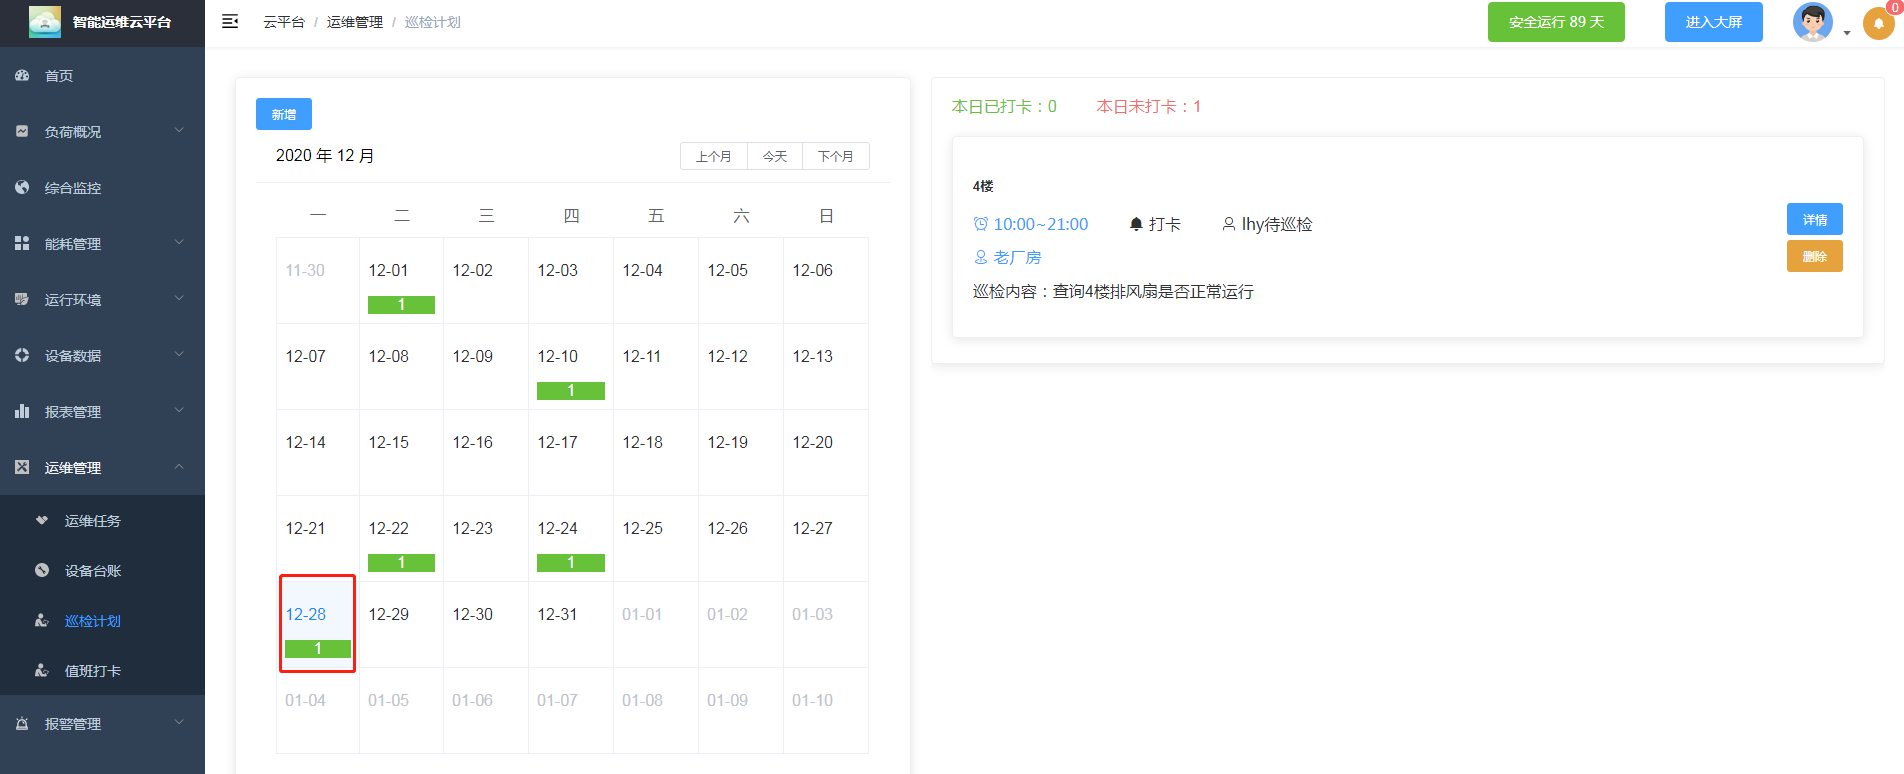Click green task bar on 12-10
The image size is (1904, 774).
[x=570, y=391]
